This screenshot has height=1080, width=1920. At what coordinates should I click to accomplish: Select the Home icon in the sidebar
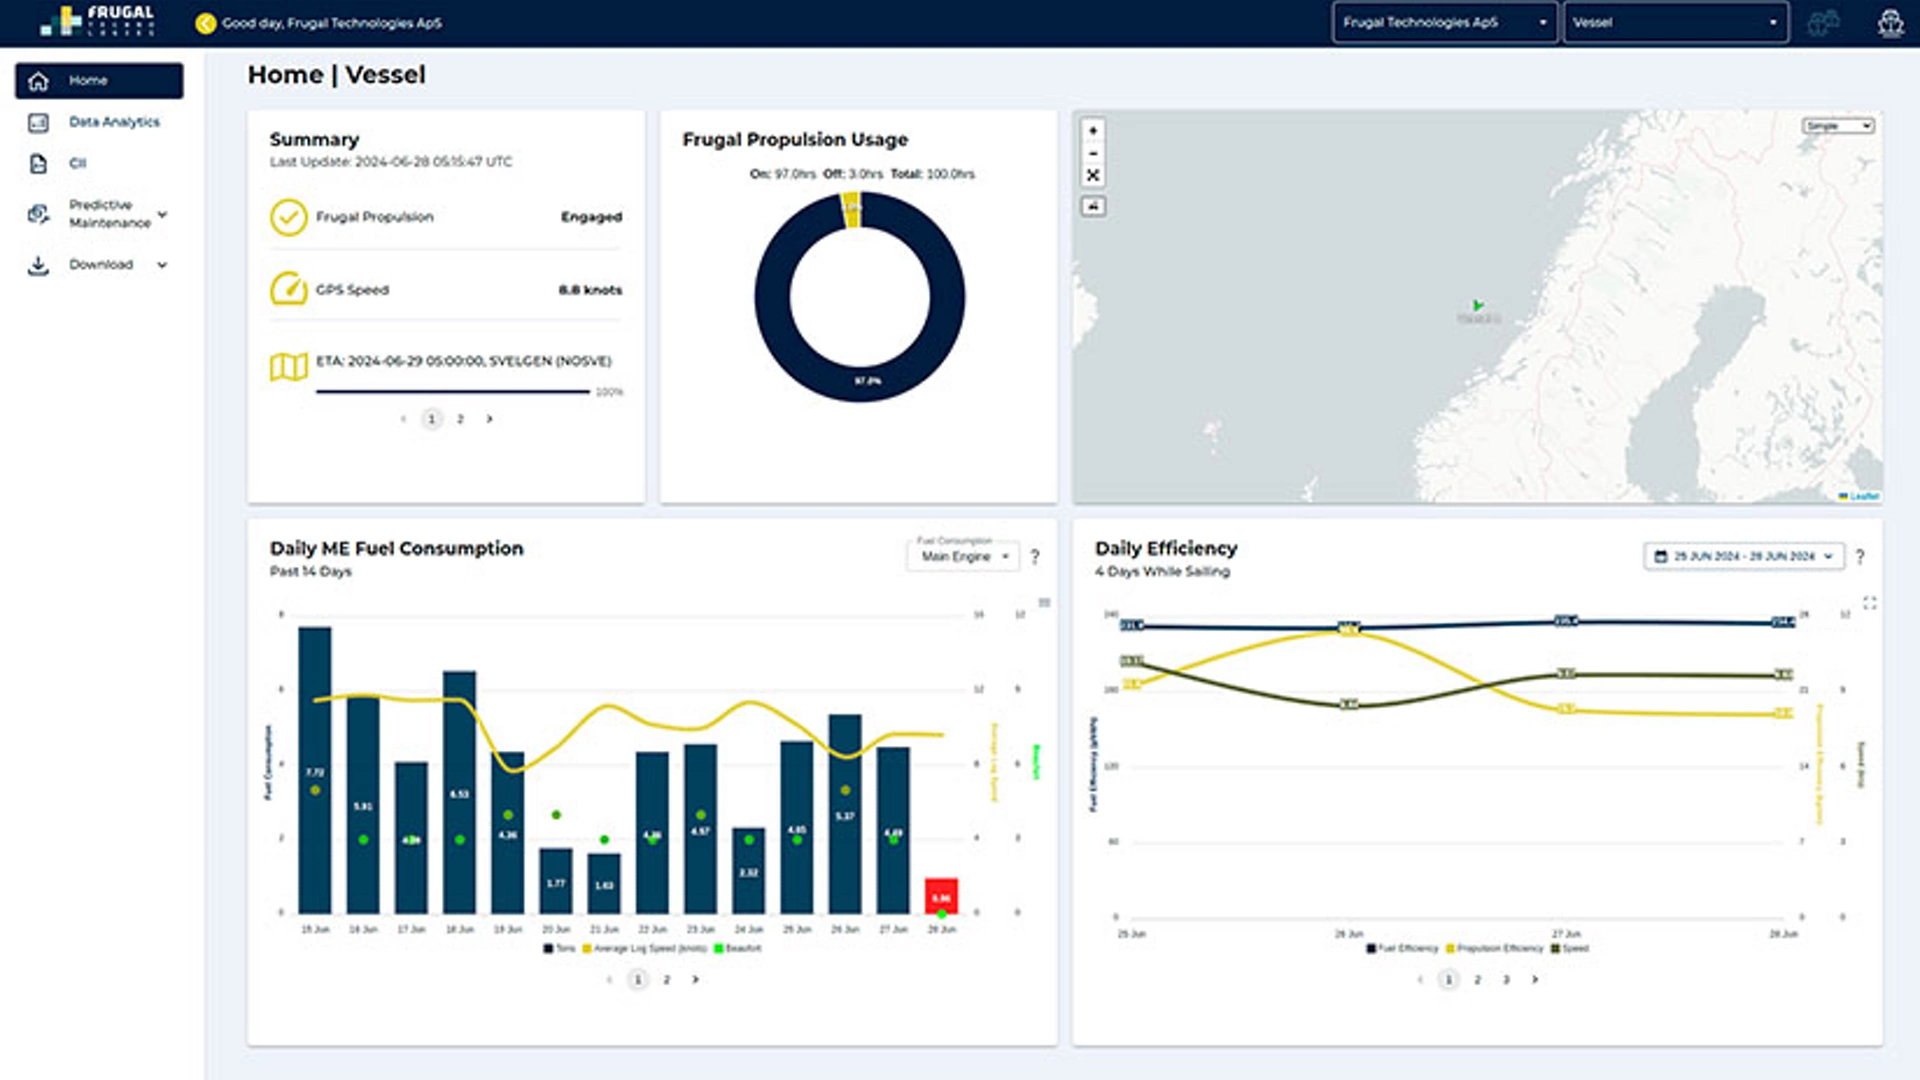coord(39,81)
